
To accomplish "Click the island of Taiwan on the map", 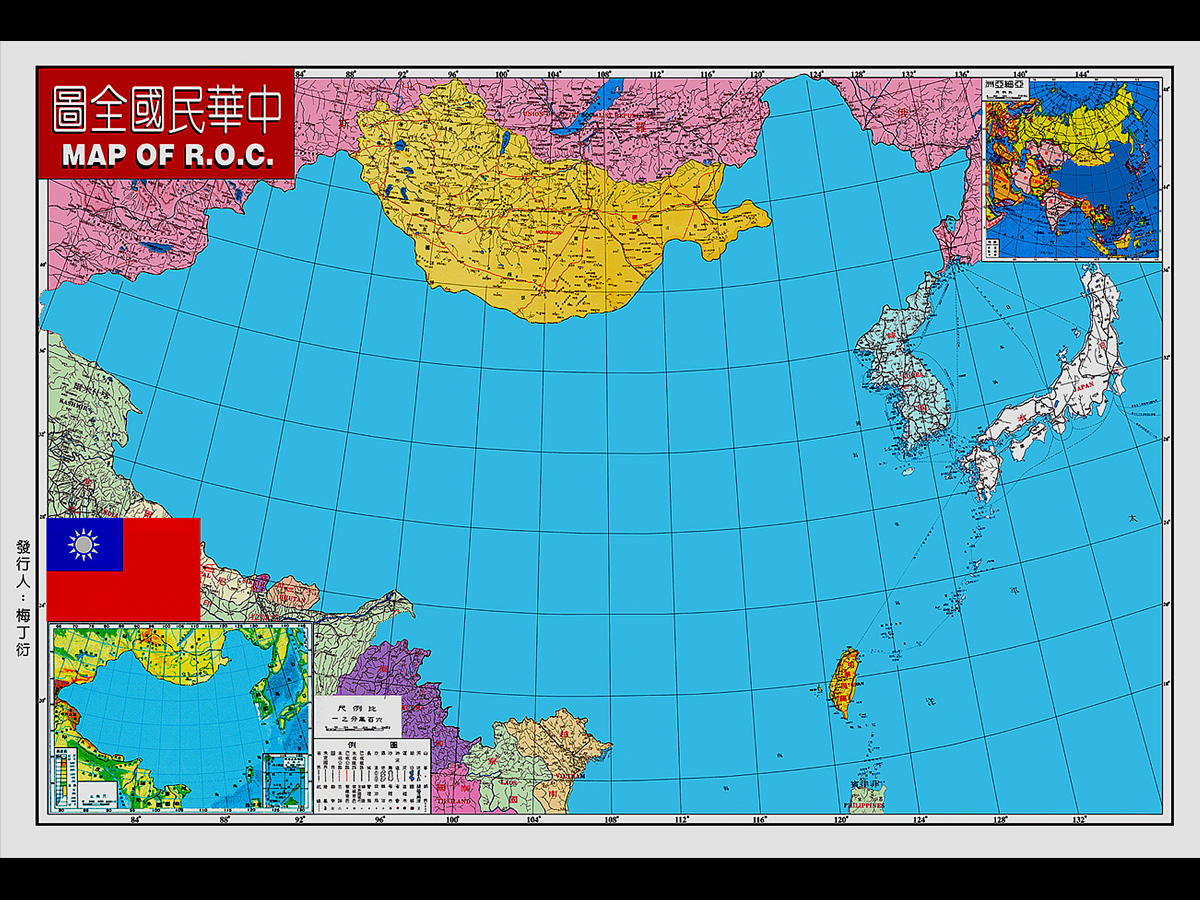I will coord(845,680).
